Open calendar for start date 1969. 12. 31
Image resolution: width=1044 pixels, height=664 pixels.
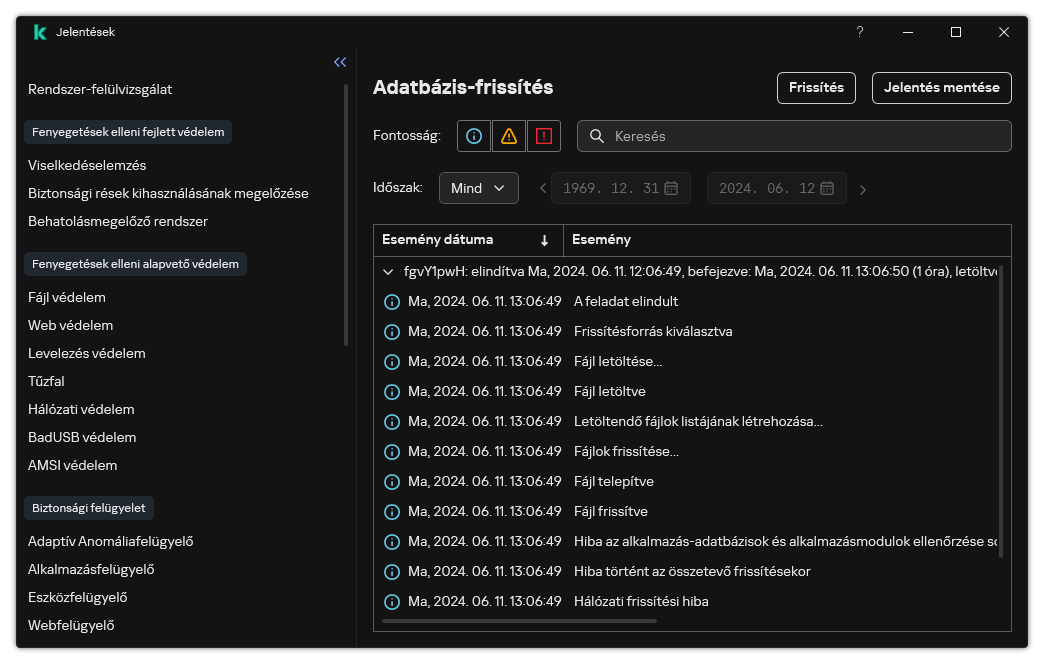[x=671, y=188]
